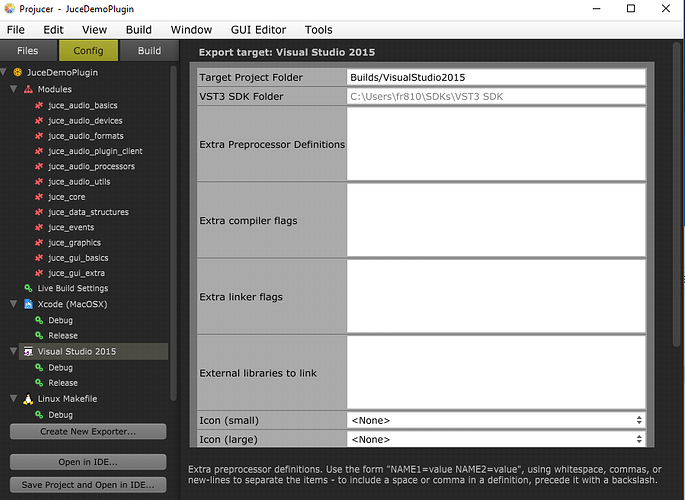Click the Visual Studio Release configuration icon

tap(39, 383)
